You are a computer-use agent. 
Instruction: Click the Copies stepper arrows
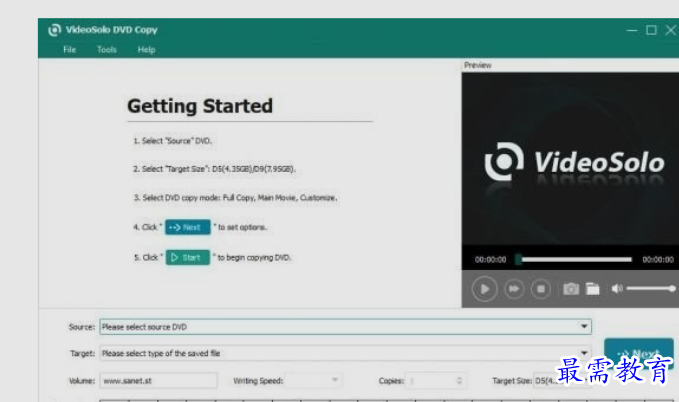click(x=459, y=381)
